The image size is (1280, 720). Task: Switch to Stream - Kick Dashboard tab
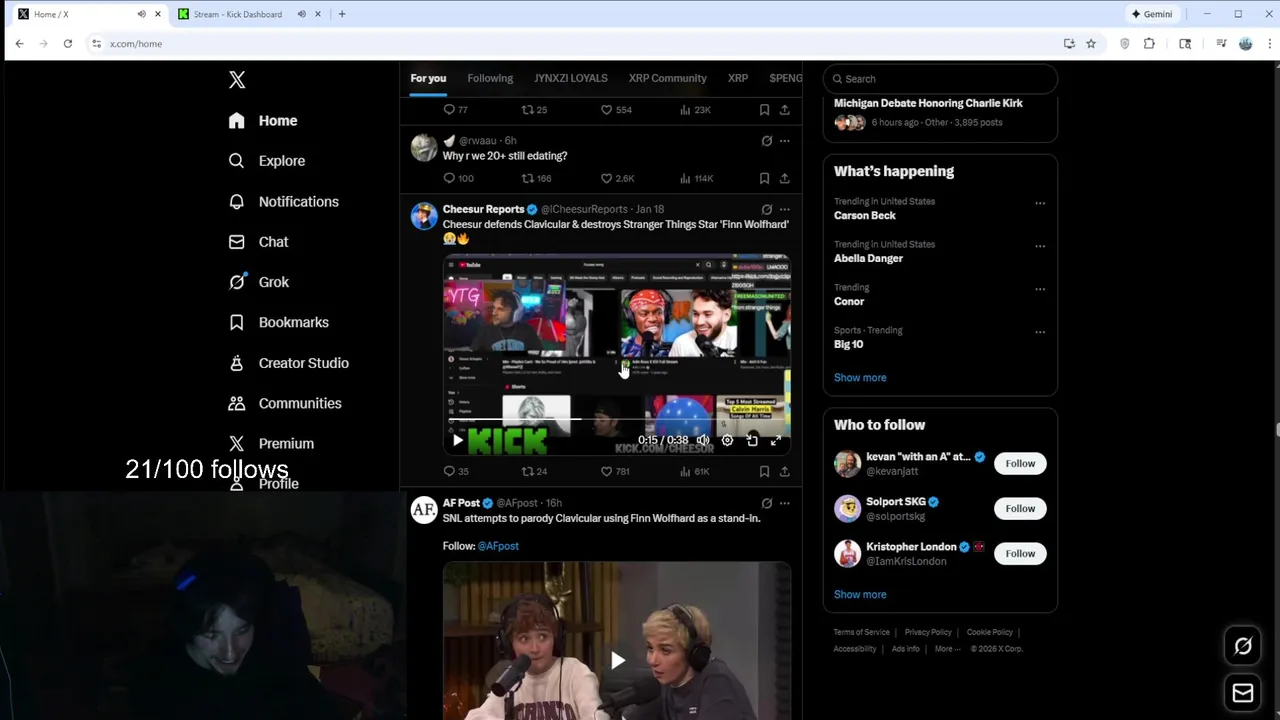[x=238, y=14]
